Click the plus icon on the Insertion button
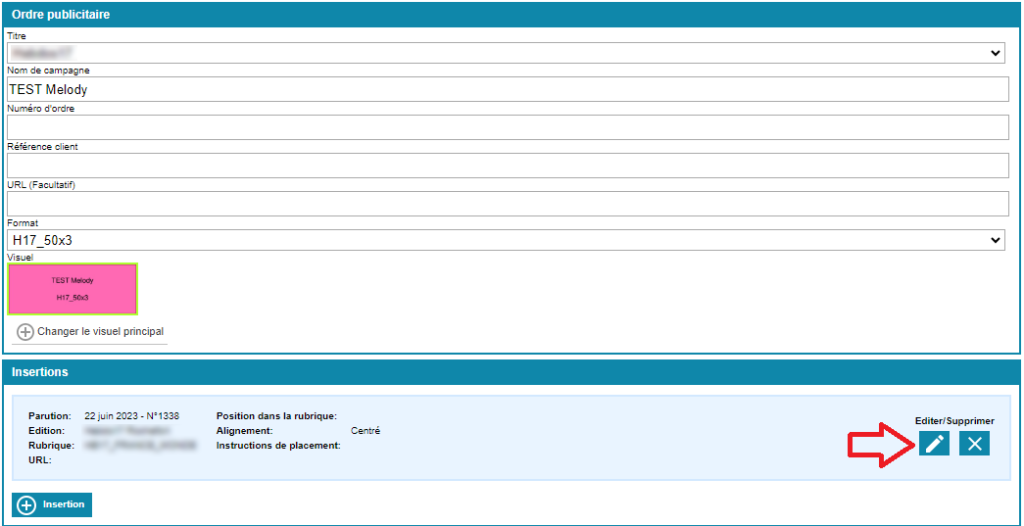This screenshot has width=1024, height=526. [26, 505]
